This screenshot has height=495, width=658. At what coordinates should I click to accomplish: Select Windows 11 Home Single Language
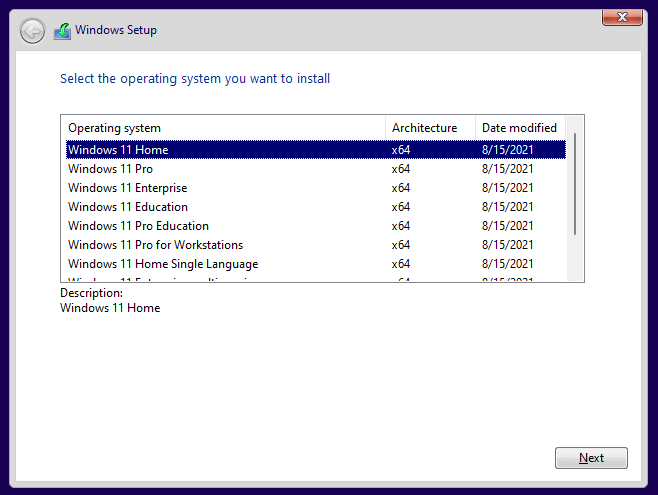[316, 264]
